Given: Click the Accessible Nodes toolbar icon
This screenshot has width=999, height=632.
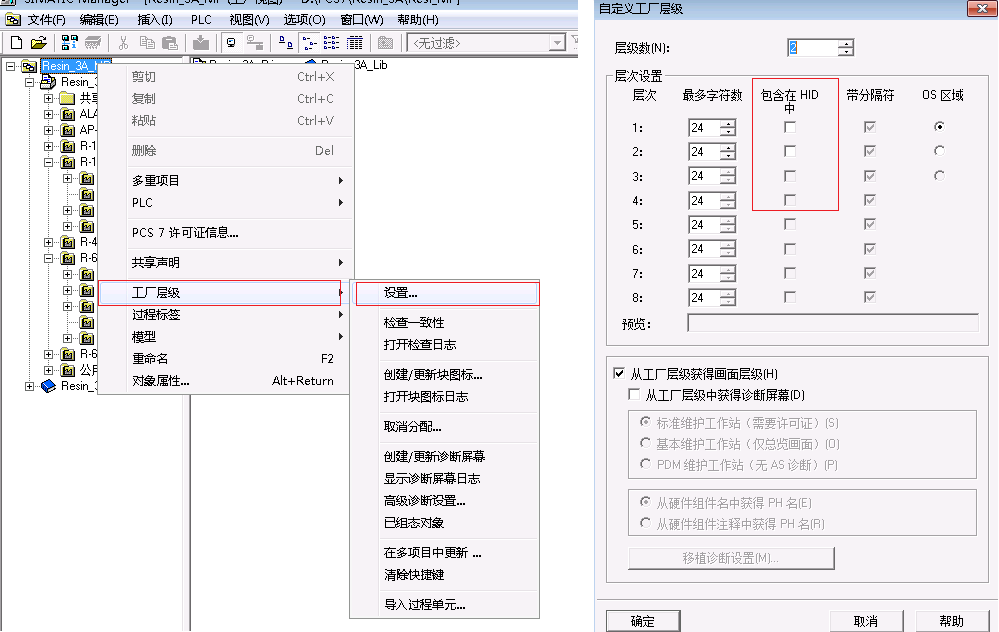Looking at the screenshot, I should point(69,43).
